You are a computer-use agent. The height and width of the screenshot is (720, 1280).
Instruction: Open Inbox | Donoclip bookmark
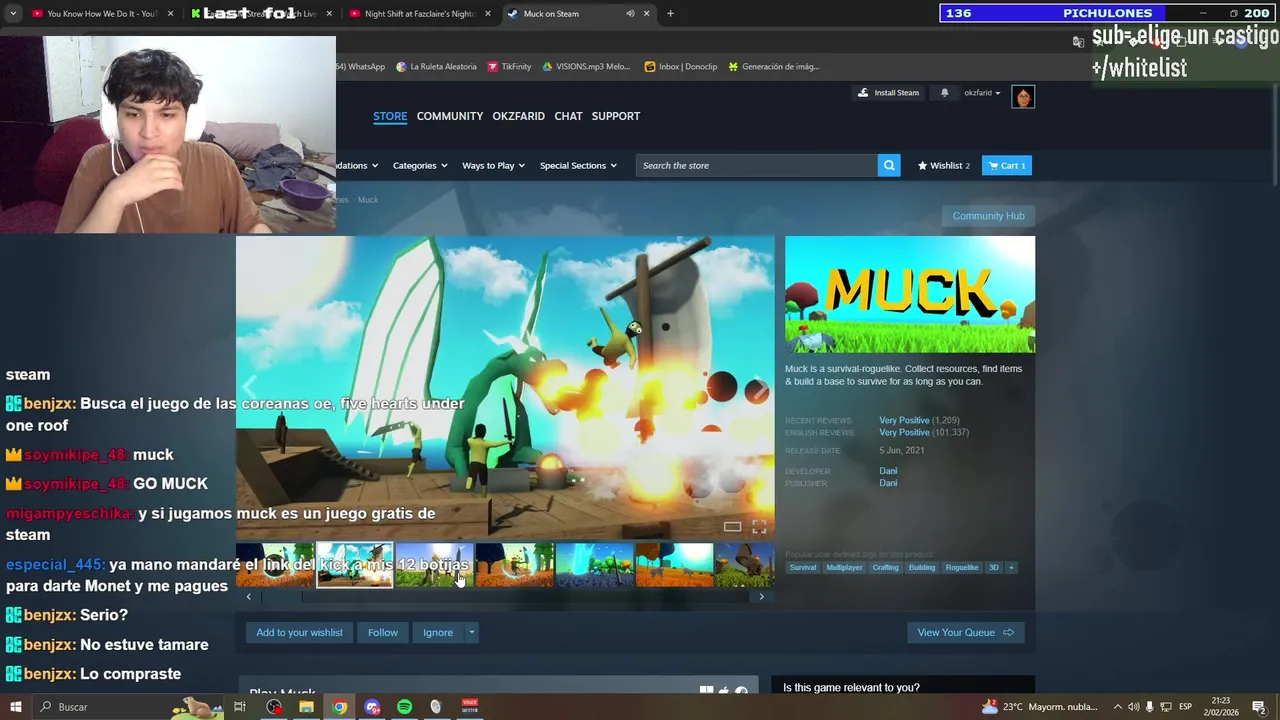[681, 67]
